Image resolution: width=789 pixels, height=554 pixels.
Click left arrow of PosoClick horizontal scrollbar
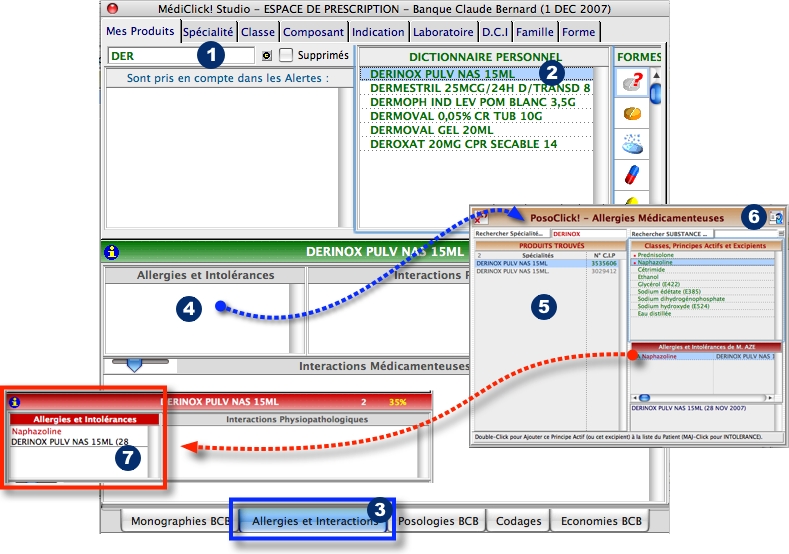[x=635, y=398]
